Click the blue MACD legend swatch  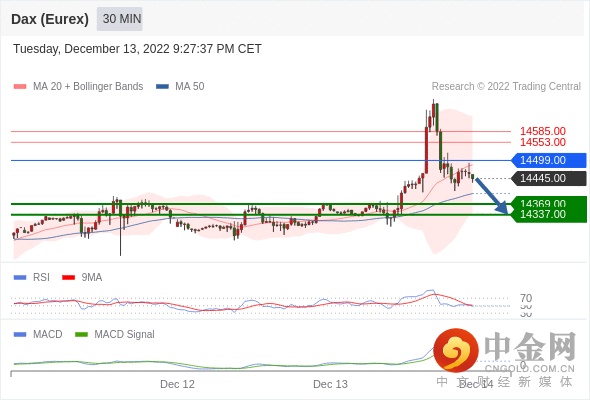(20, 335)
